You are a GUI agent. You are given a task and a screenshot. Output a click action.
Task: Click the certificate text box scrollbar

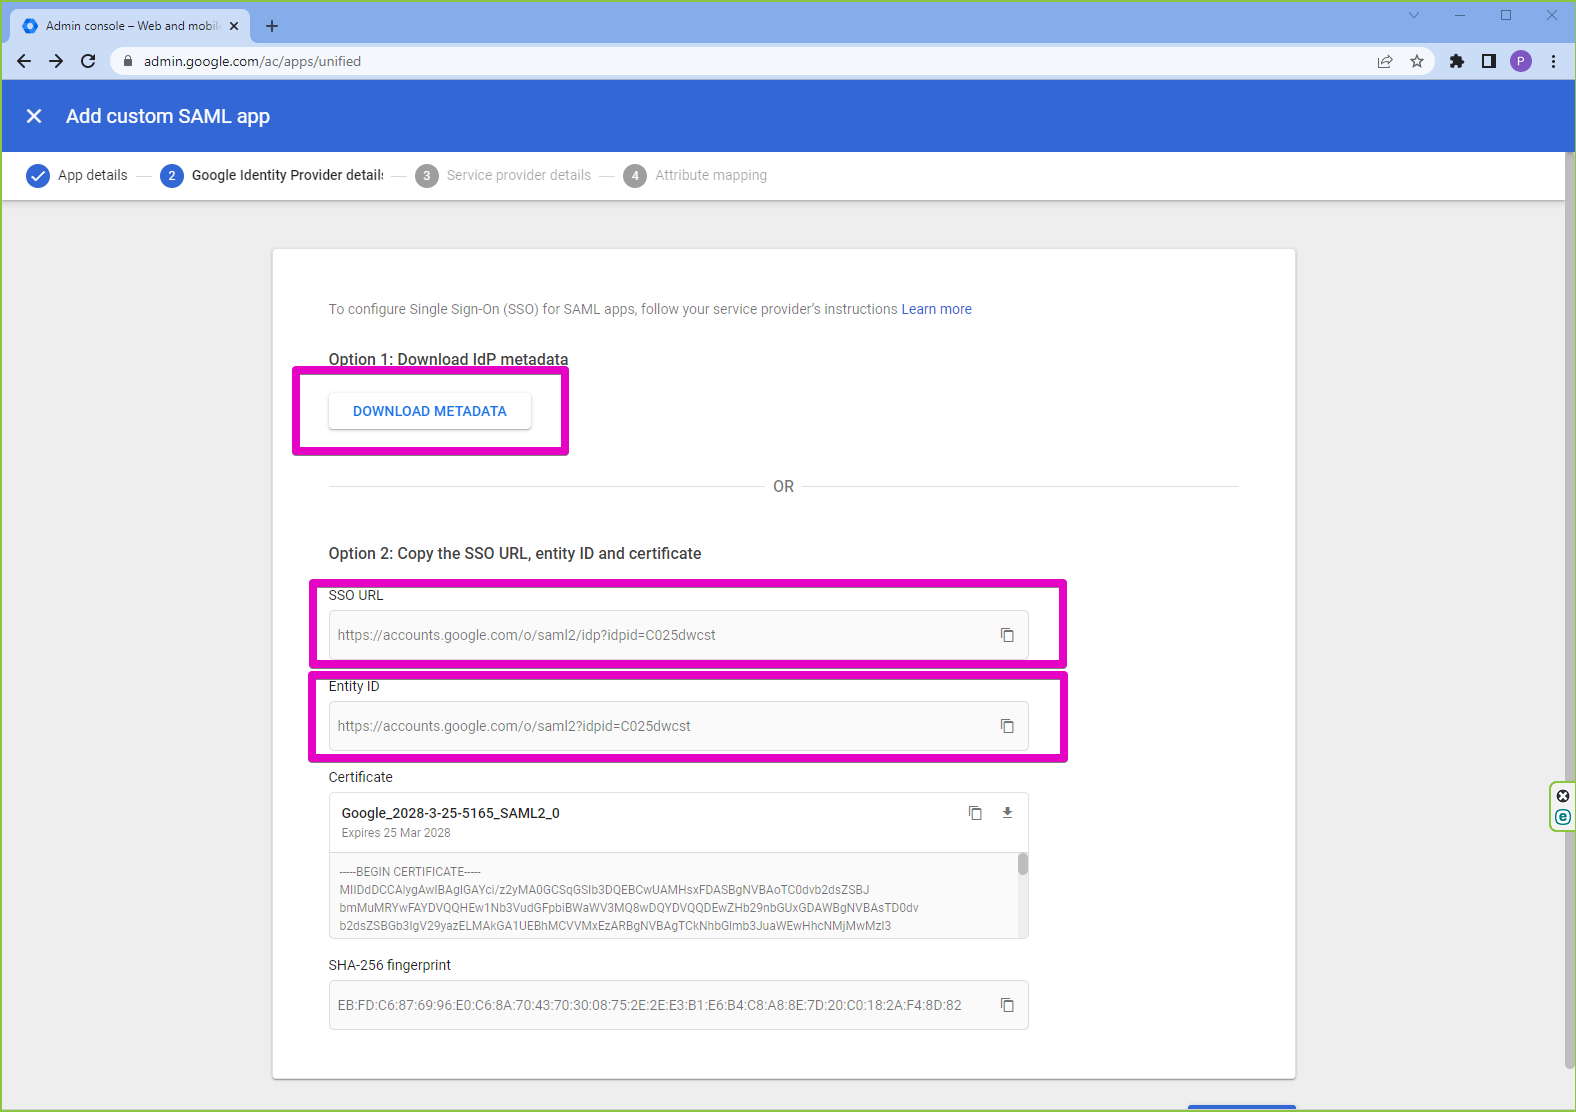click(1022, 864)
